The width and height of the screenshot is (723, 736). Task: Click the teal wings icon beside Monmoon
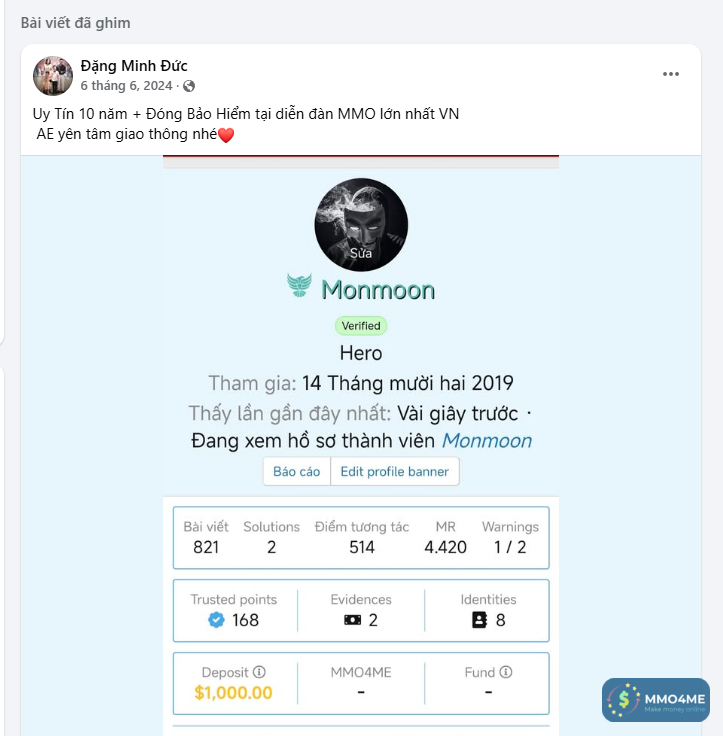(299, 288)
